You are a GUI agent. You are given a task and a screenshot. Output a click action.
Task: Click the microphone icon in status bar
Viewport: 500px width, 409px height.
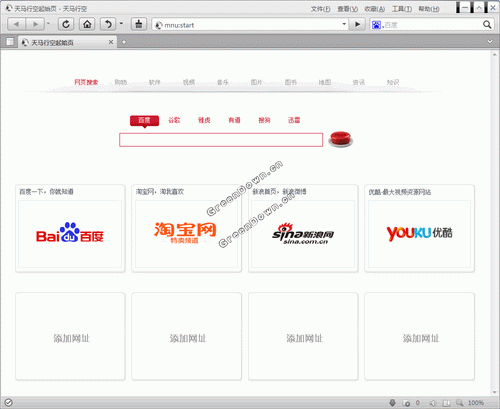[392, 403]
